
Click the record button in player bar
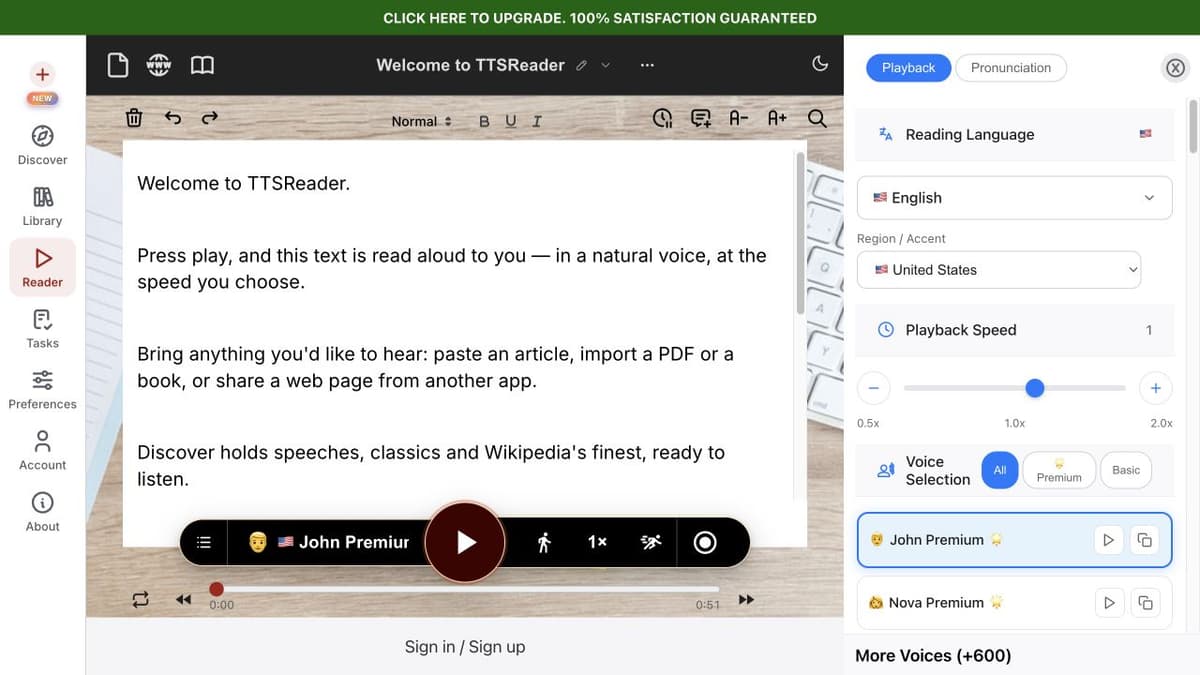point(705,542)
